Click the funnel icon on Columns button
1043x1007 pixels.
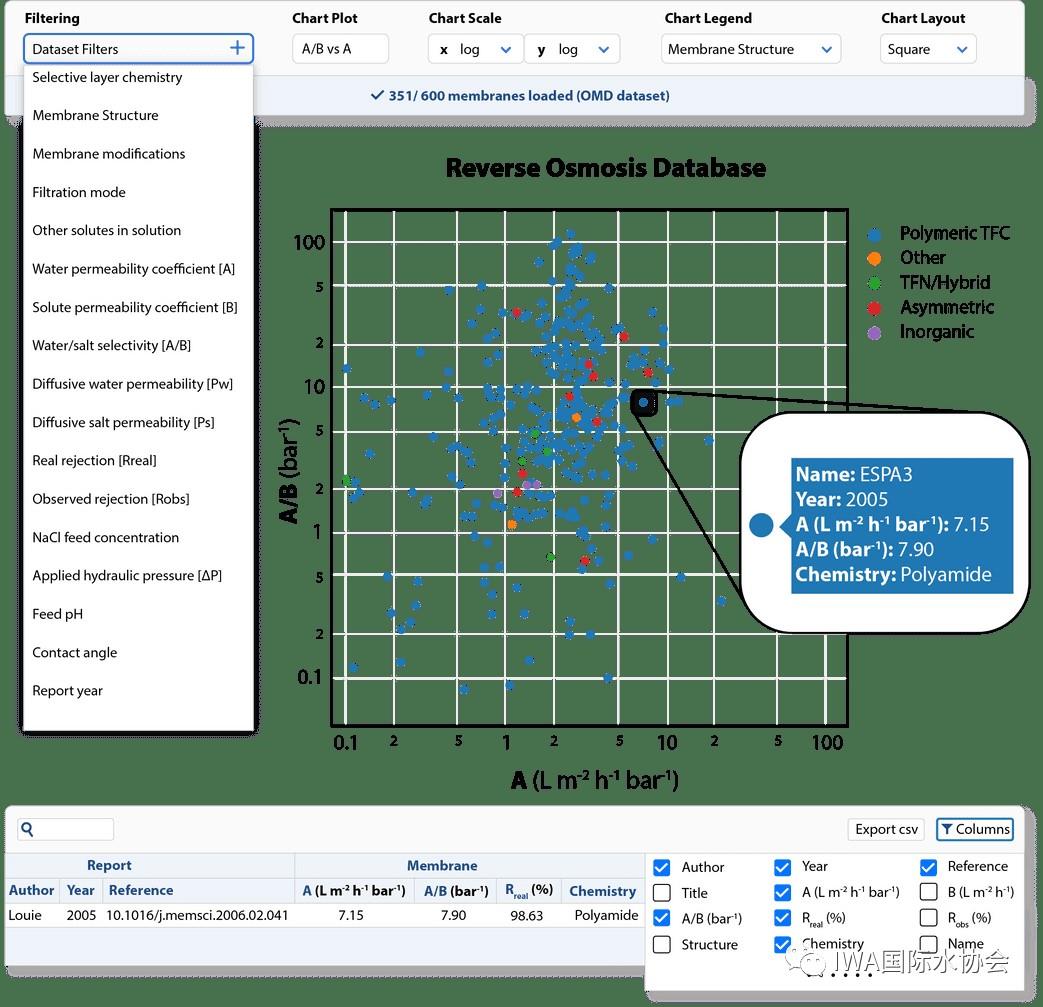tap(946, 829)
